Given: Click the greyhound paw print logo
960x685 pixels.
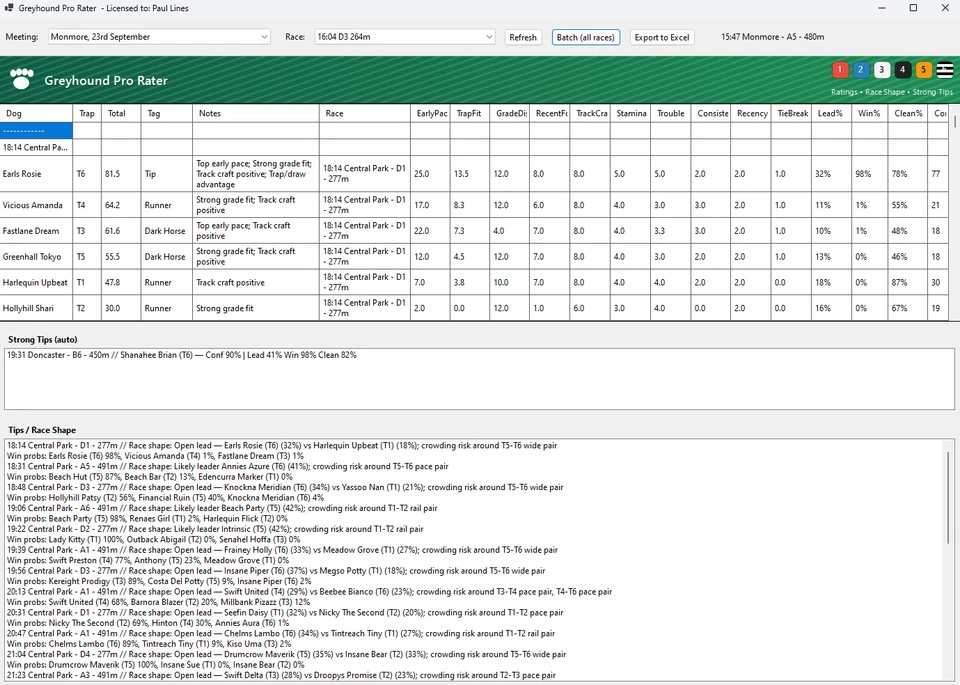Looking at the screenshot, I should point(21,78).
